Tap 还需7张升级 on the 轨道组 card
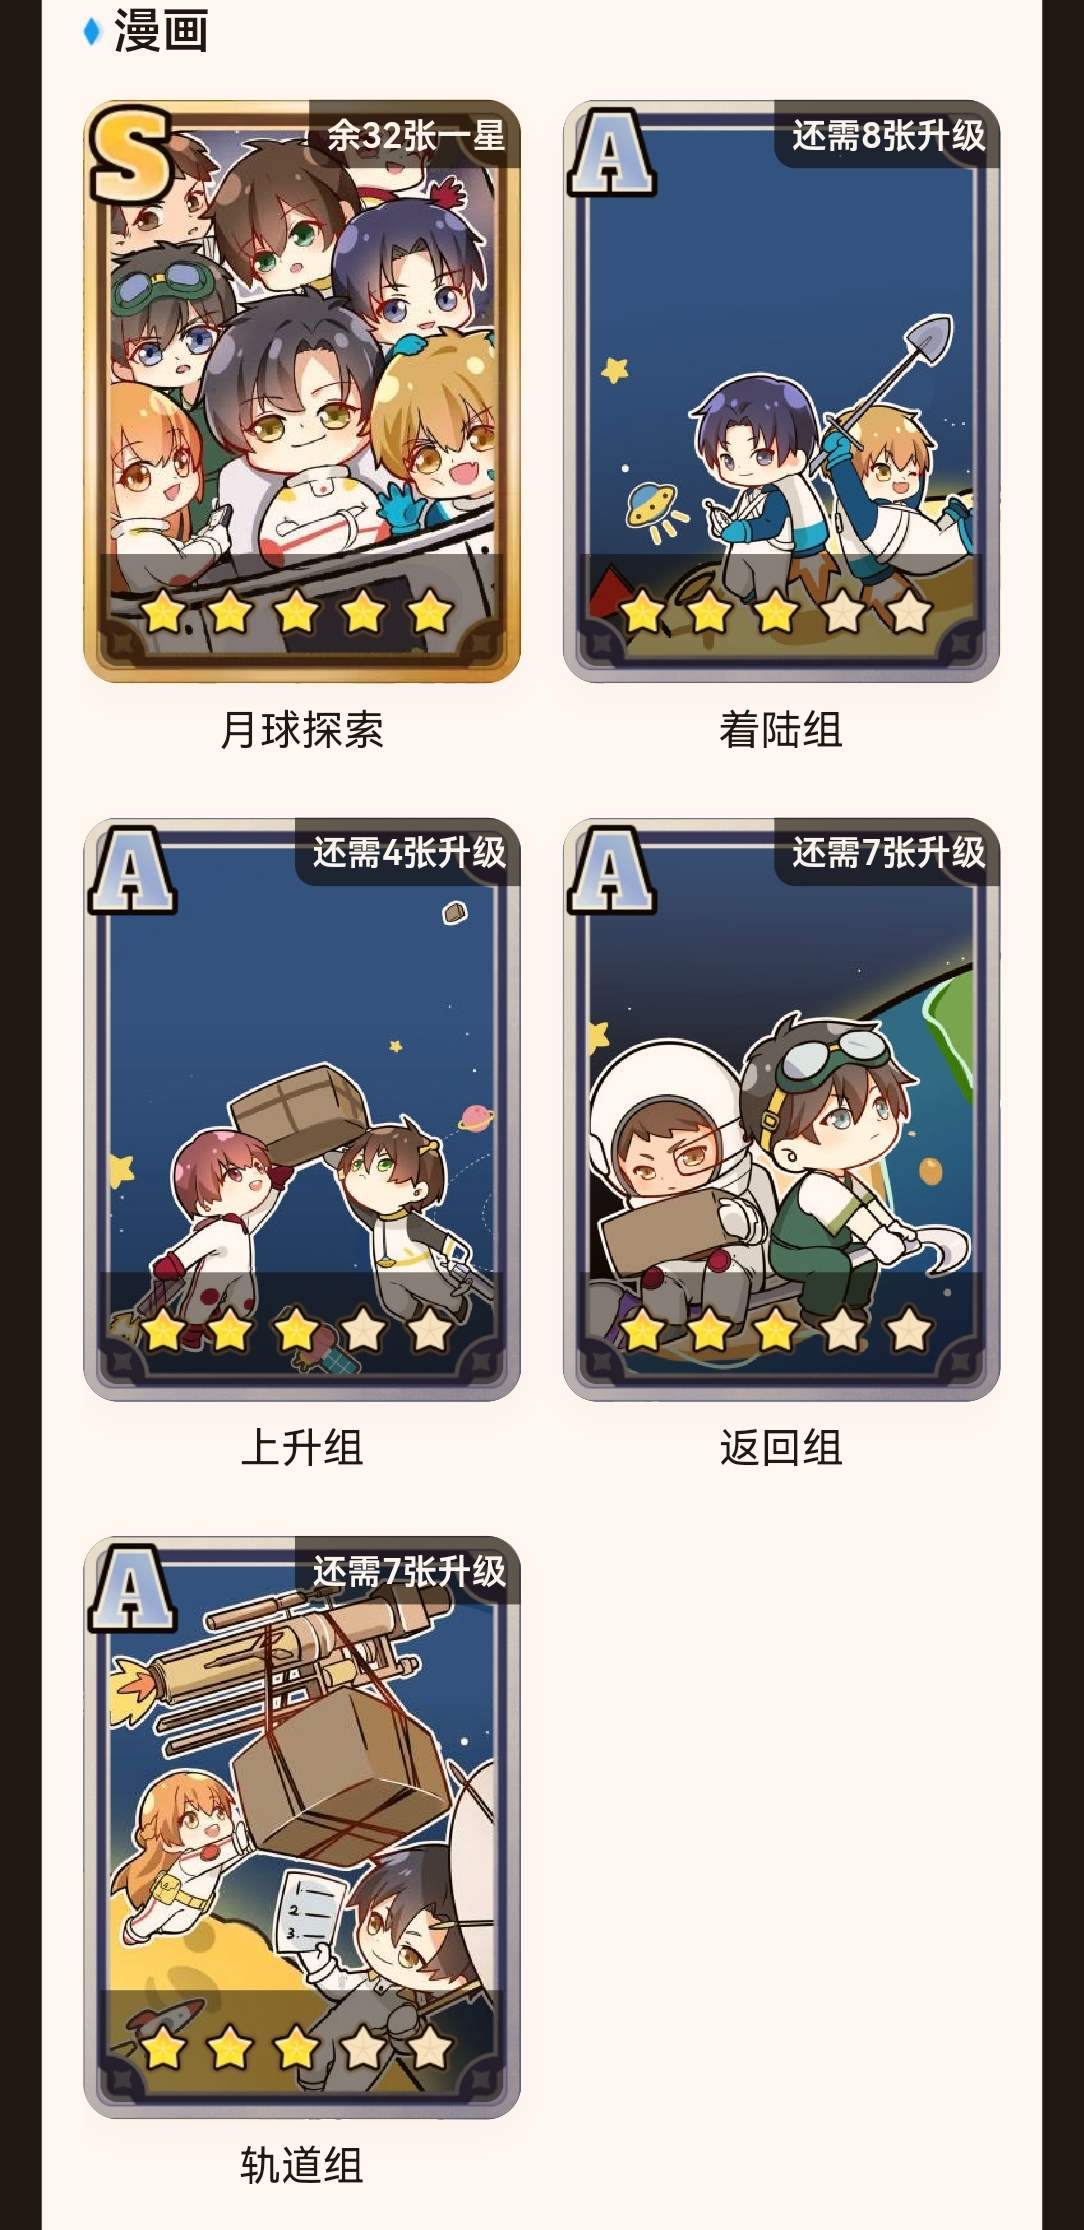 point(409,1571)
